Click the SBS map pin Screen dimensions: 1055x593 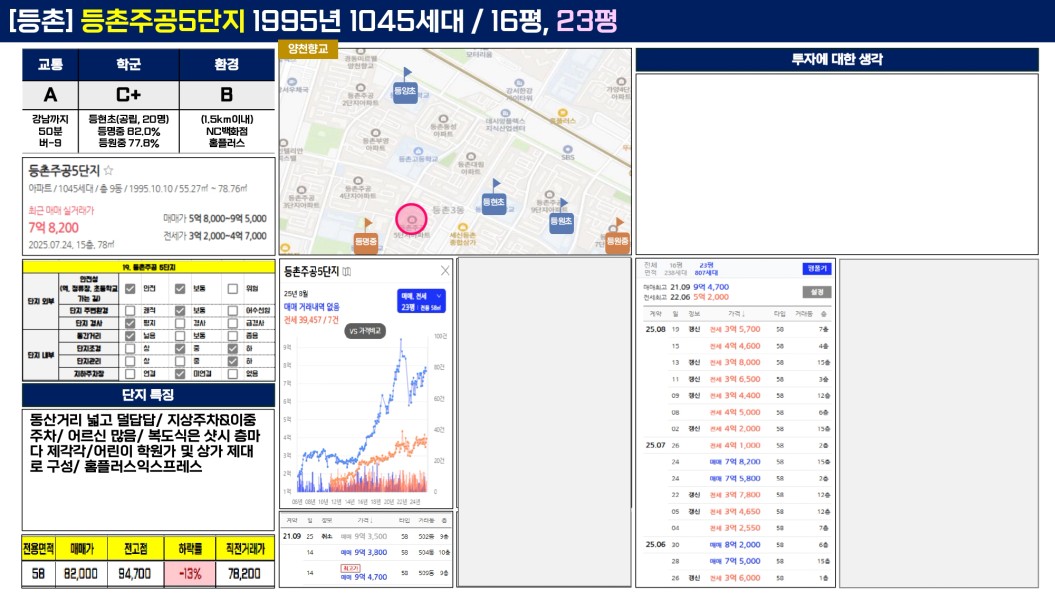pyautogui.click(x=568, y=149)
